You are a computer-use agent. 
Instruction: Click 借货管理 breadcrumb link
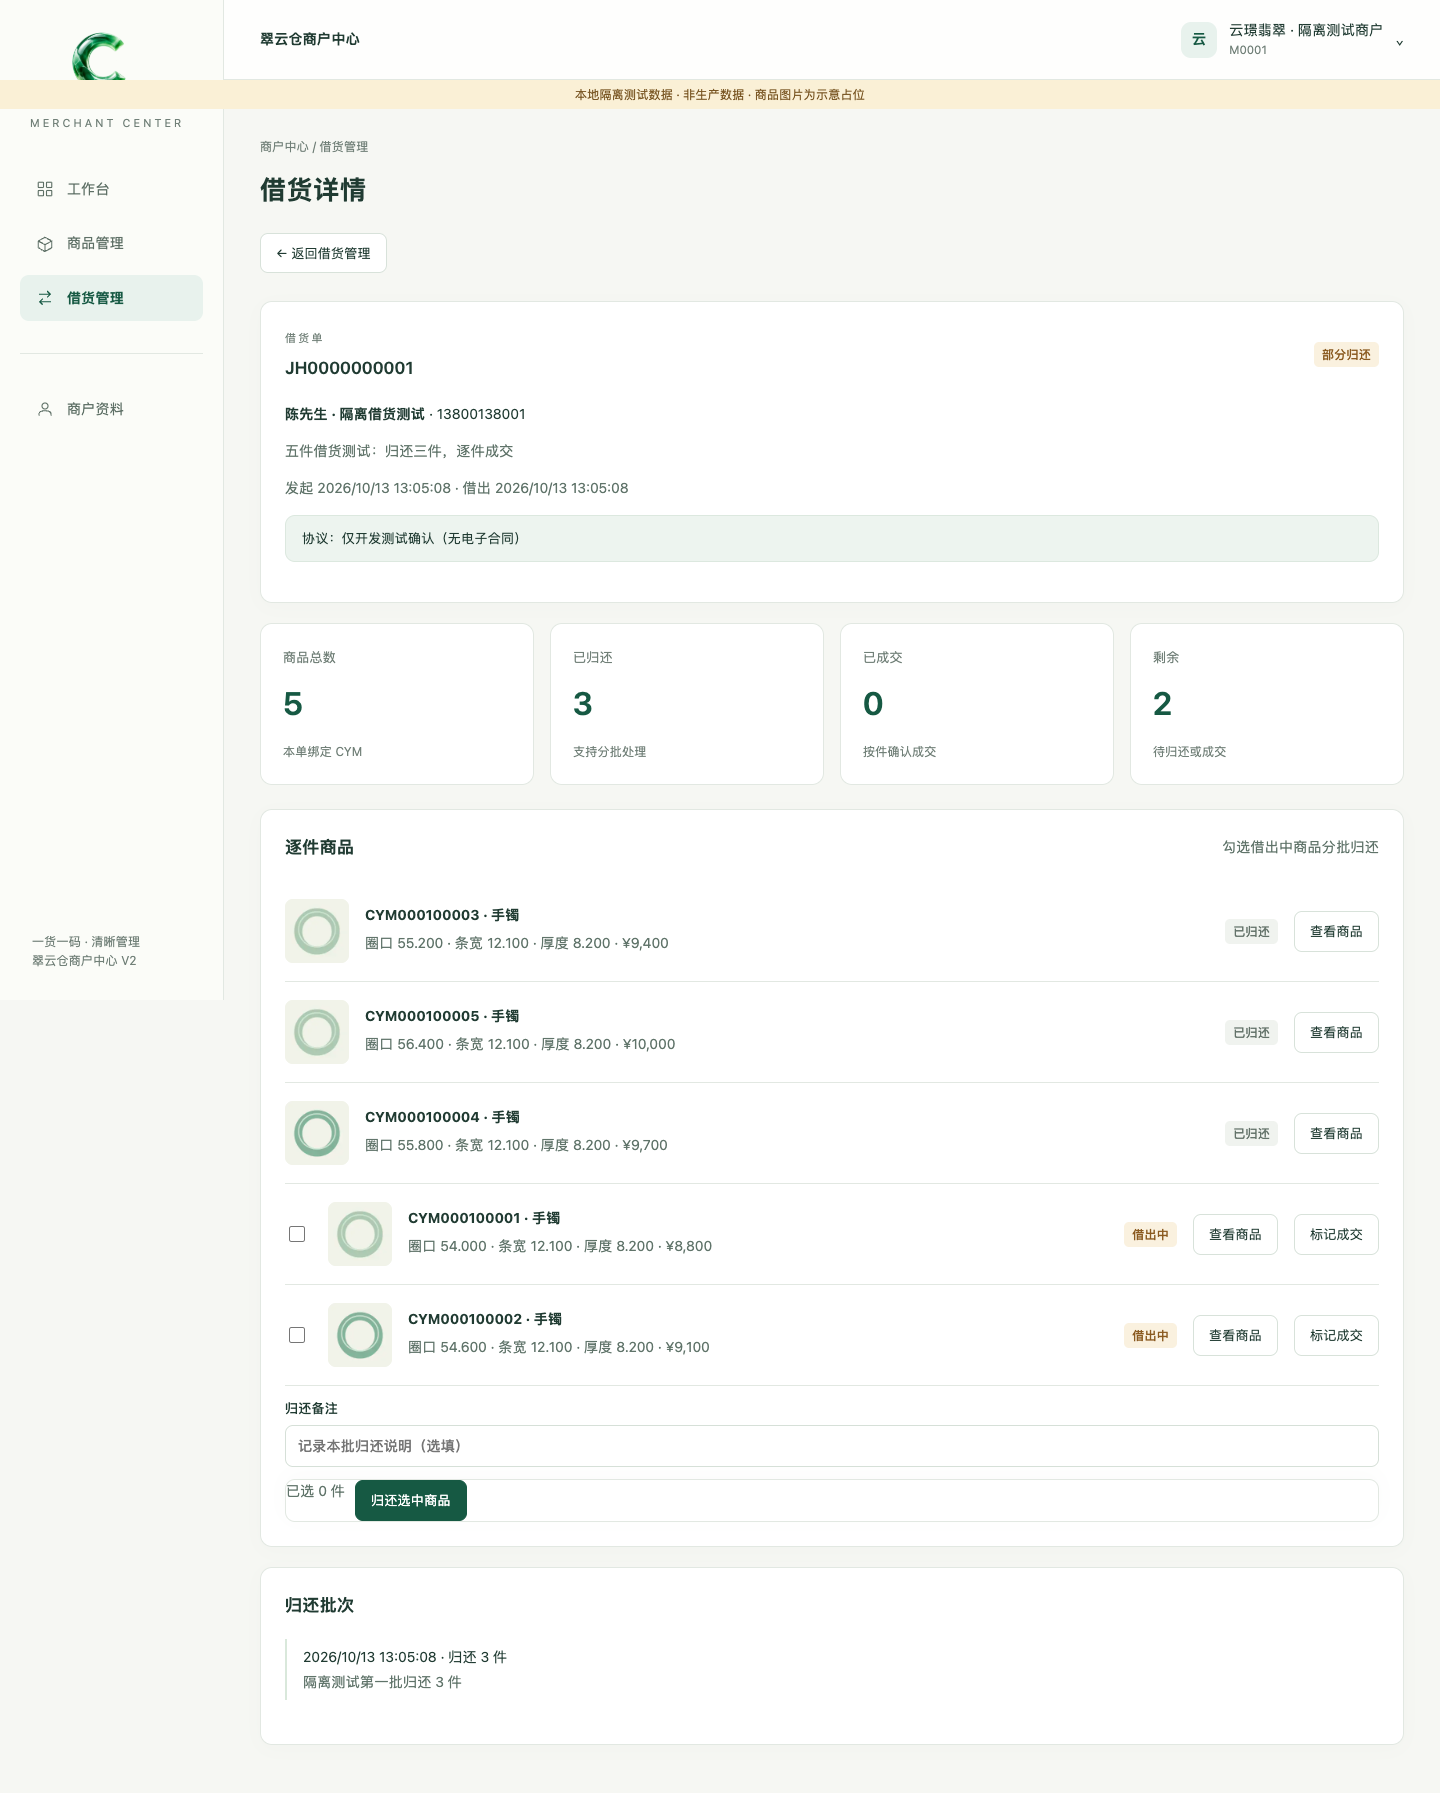pos(344,147)
